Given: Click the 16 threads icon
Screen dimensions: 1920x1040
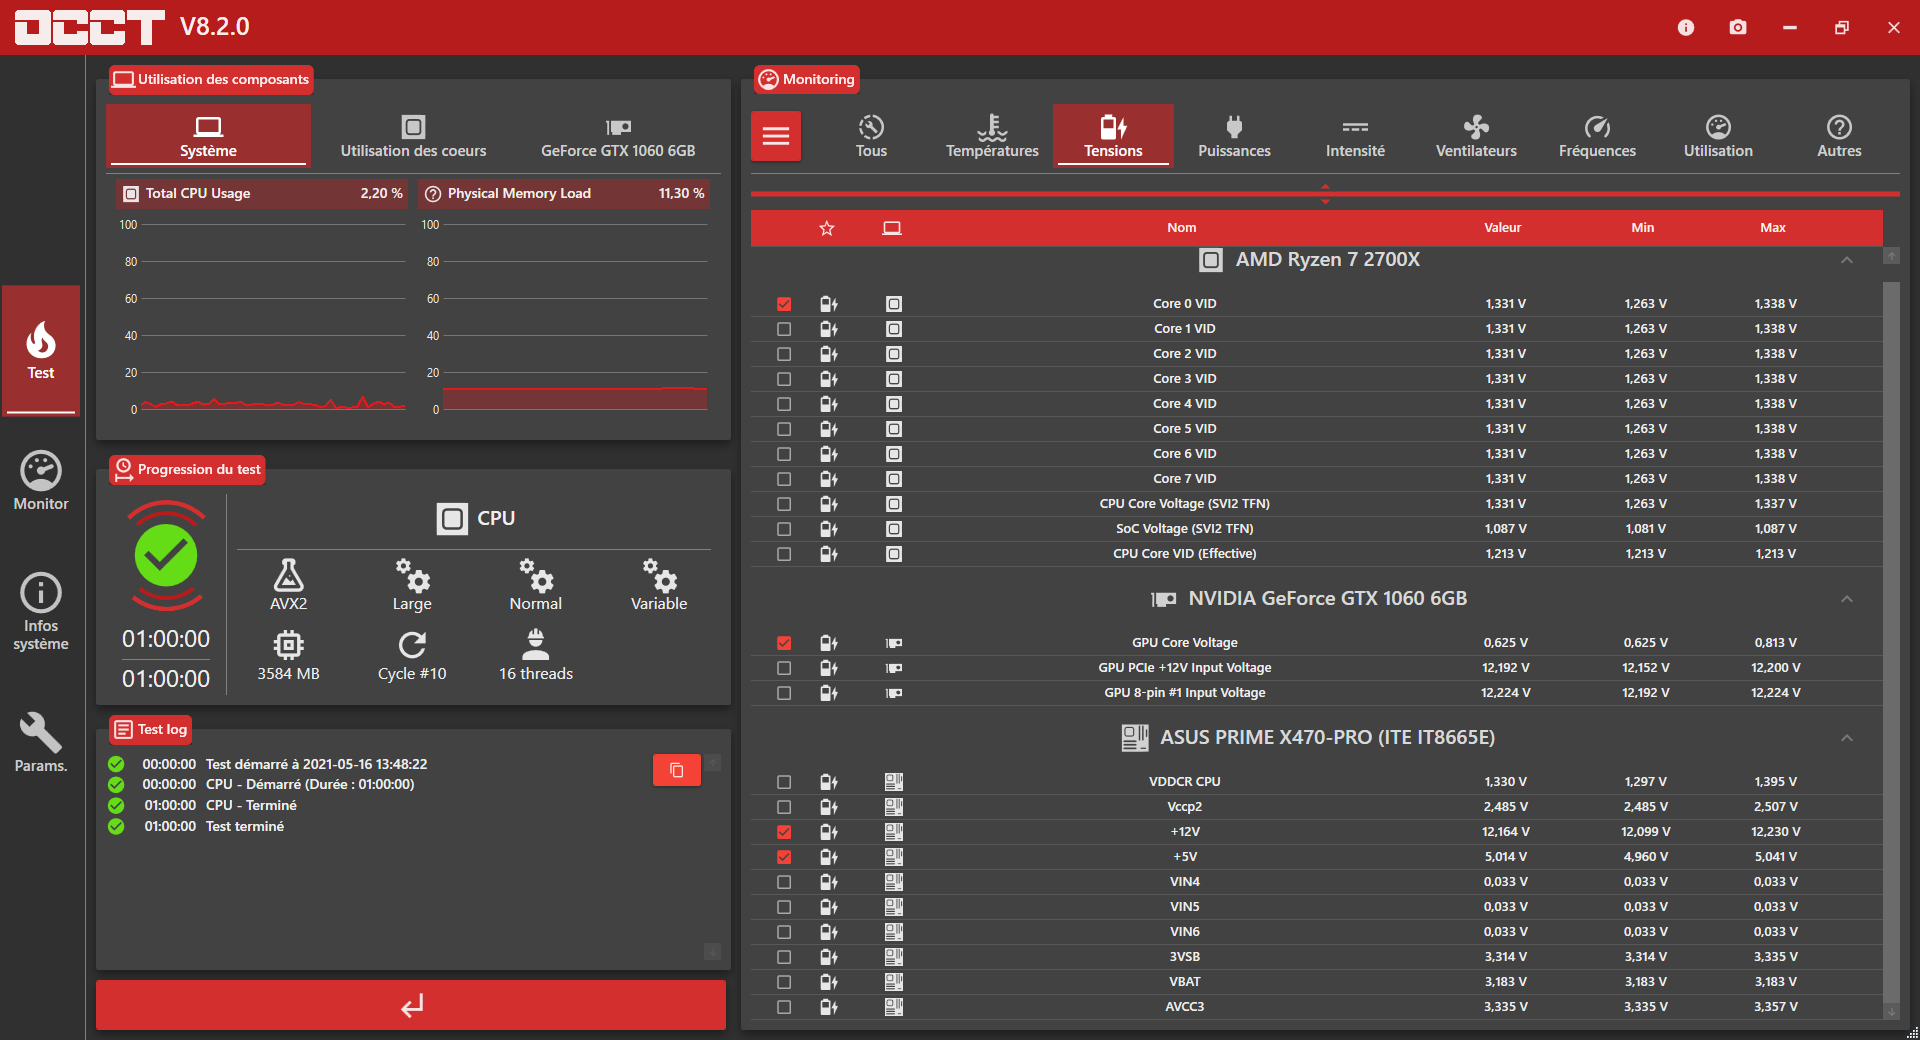Looking at the screenshot, I should pyautogui.click(x=536, y=645).
